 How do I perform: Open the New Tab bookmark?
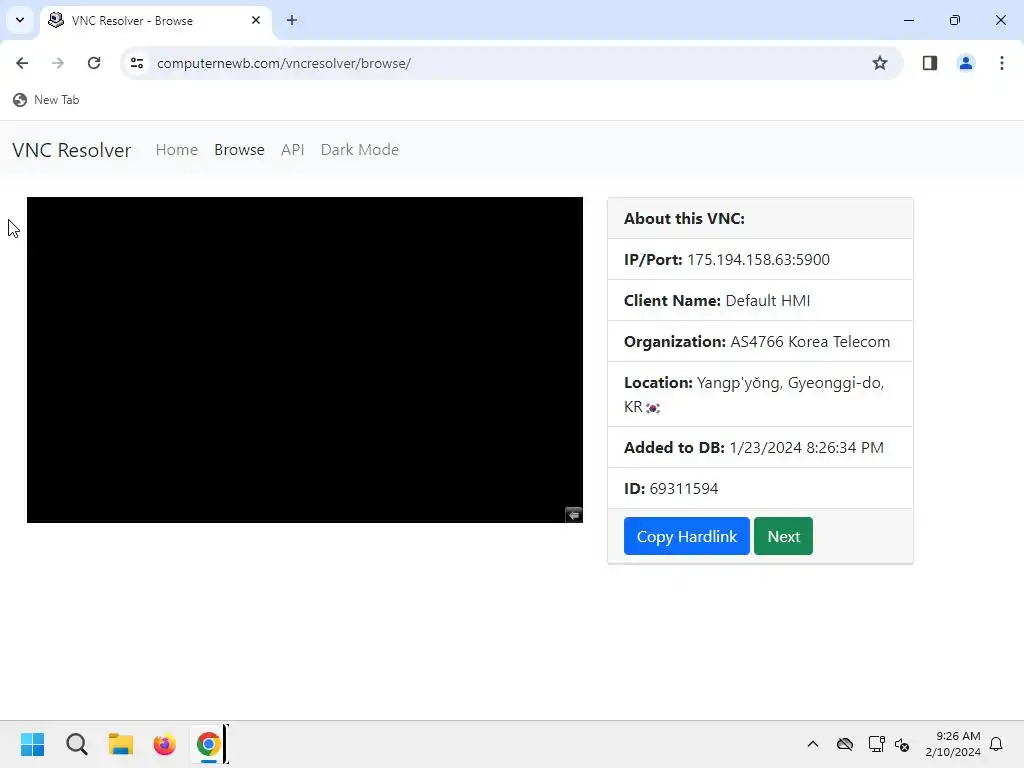tap(46, 100)
